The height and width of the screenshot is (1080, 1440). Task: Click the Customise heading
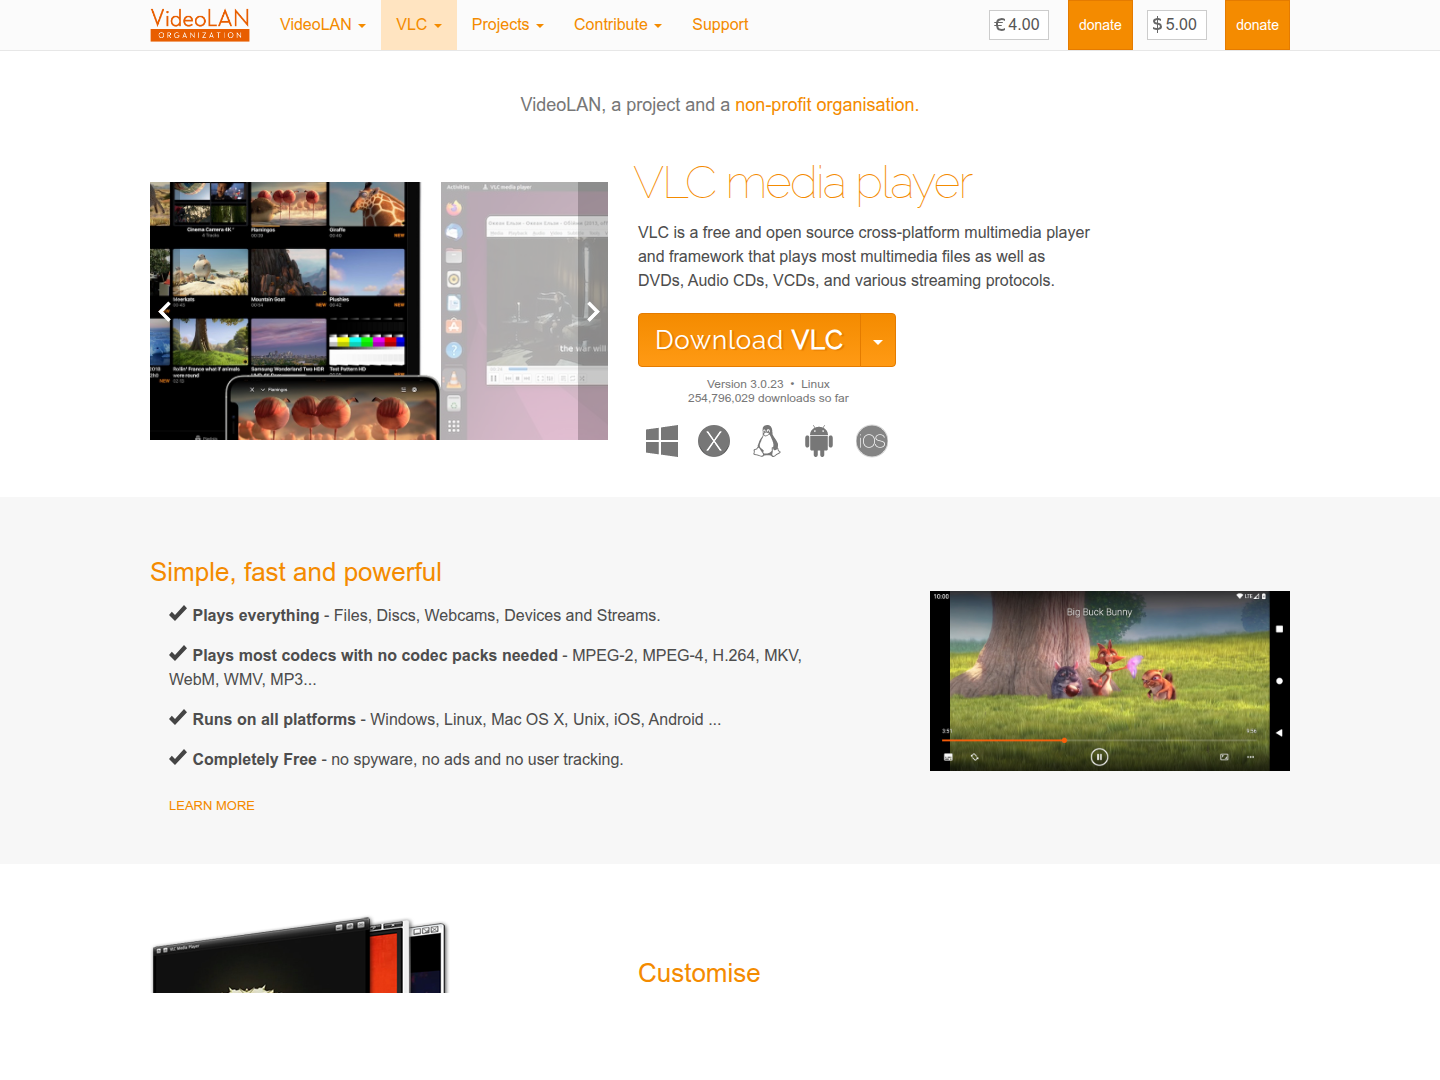[699, 973]
